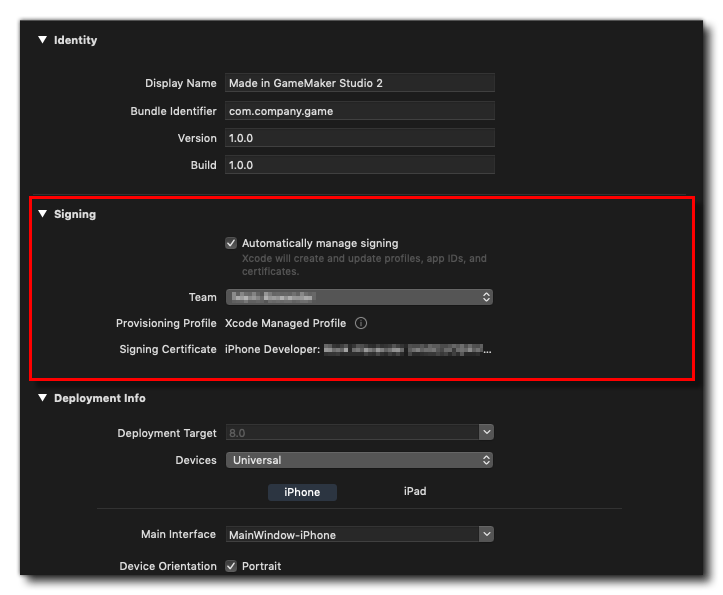Click the Version number field
This screenshot has width=723, height=595.
[x=359, y=138]
